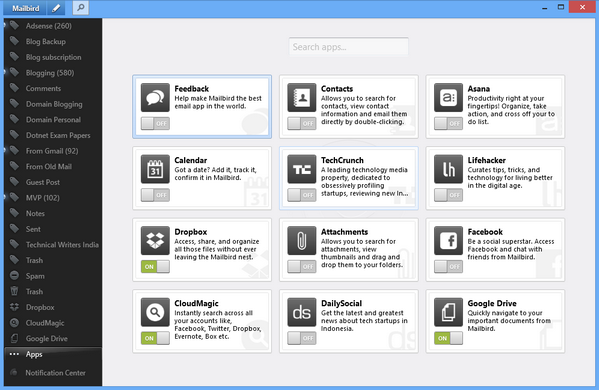
Task: Click the tag icon beside Blog Backup
Action: coord(14,41)
